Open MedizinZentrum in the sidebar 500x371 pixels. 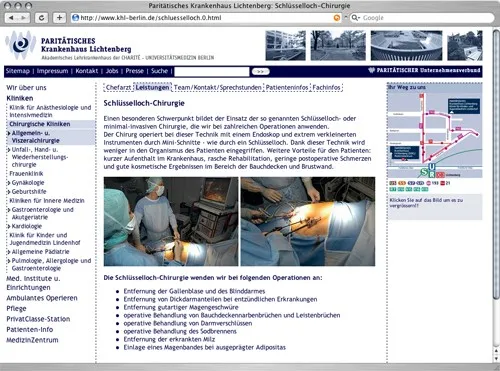coord(32,340)
